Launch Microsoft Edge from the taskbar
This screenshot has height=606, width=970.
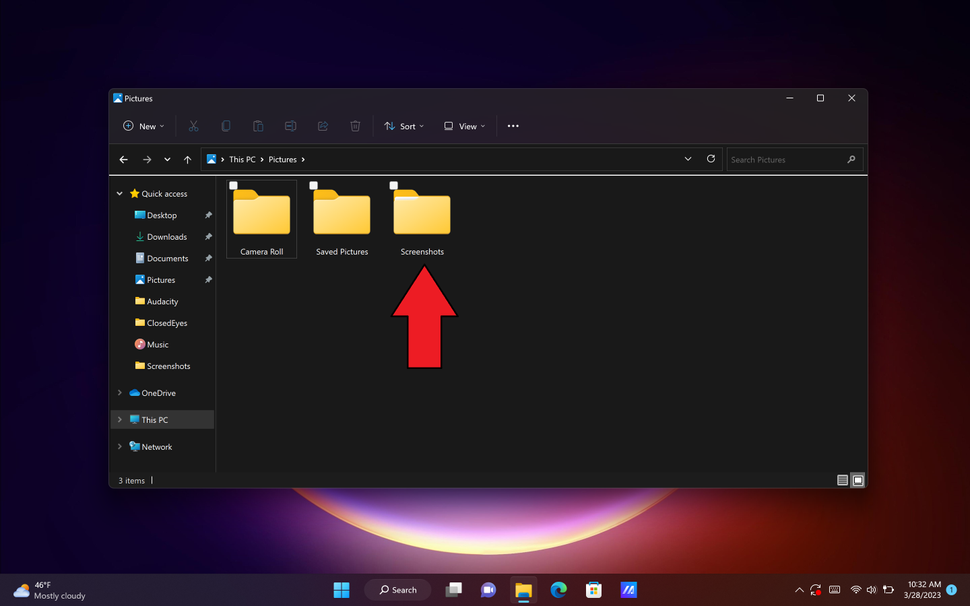pos(558,590)
